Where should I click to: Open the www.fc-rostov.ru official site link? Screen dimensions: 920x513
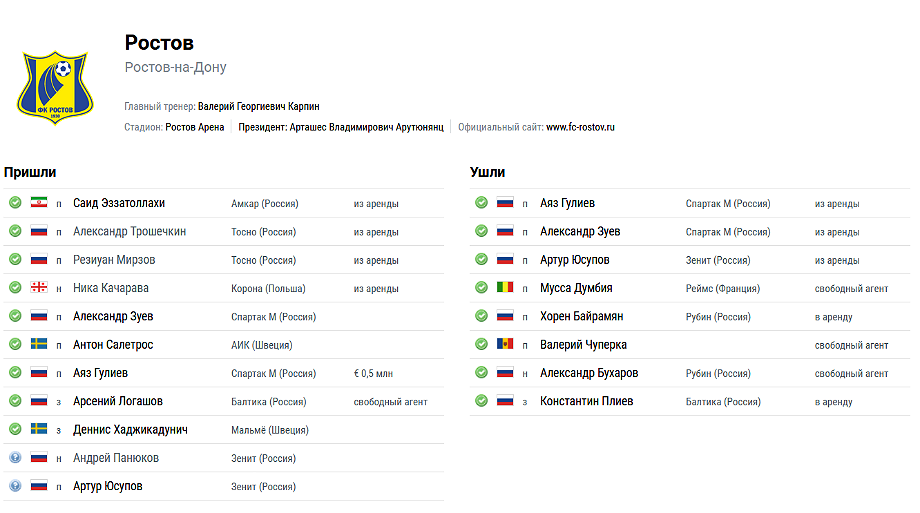(580, 127)
